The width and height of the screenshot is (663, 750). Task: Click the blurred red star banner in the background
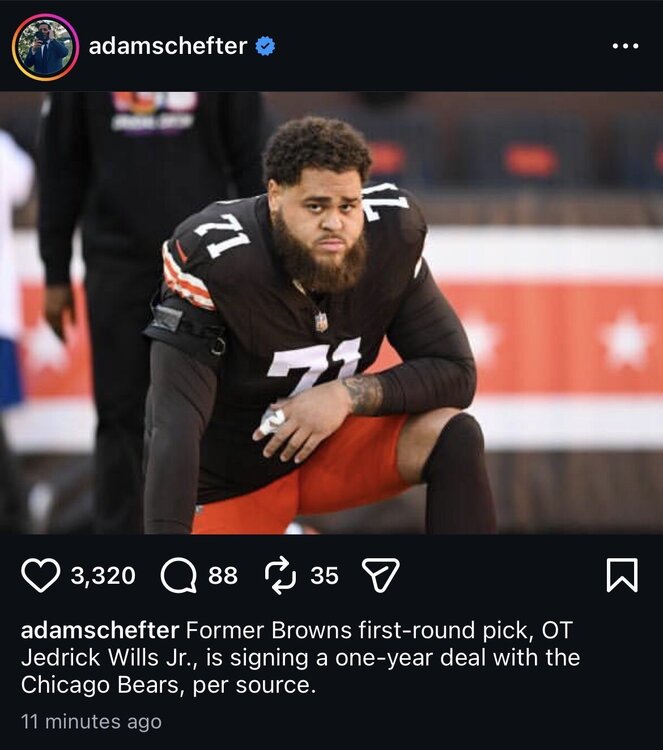[550, 337]
